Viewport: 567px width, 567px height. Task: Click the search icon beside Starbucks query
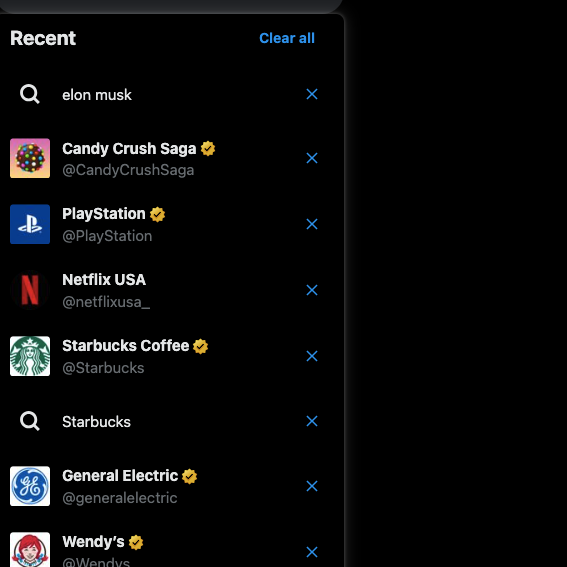click(x=30, y=421)
